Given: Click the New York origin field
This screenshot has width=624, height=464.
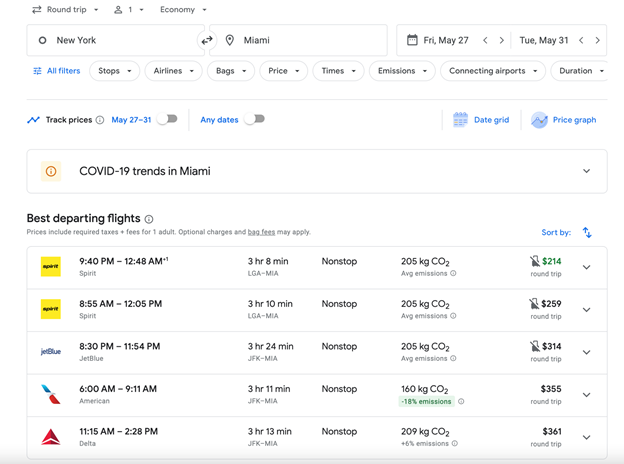Looking at the screenshot, I should (x=115, y=40).
